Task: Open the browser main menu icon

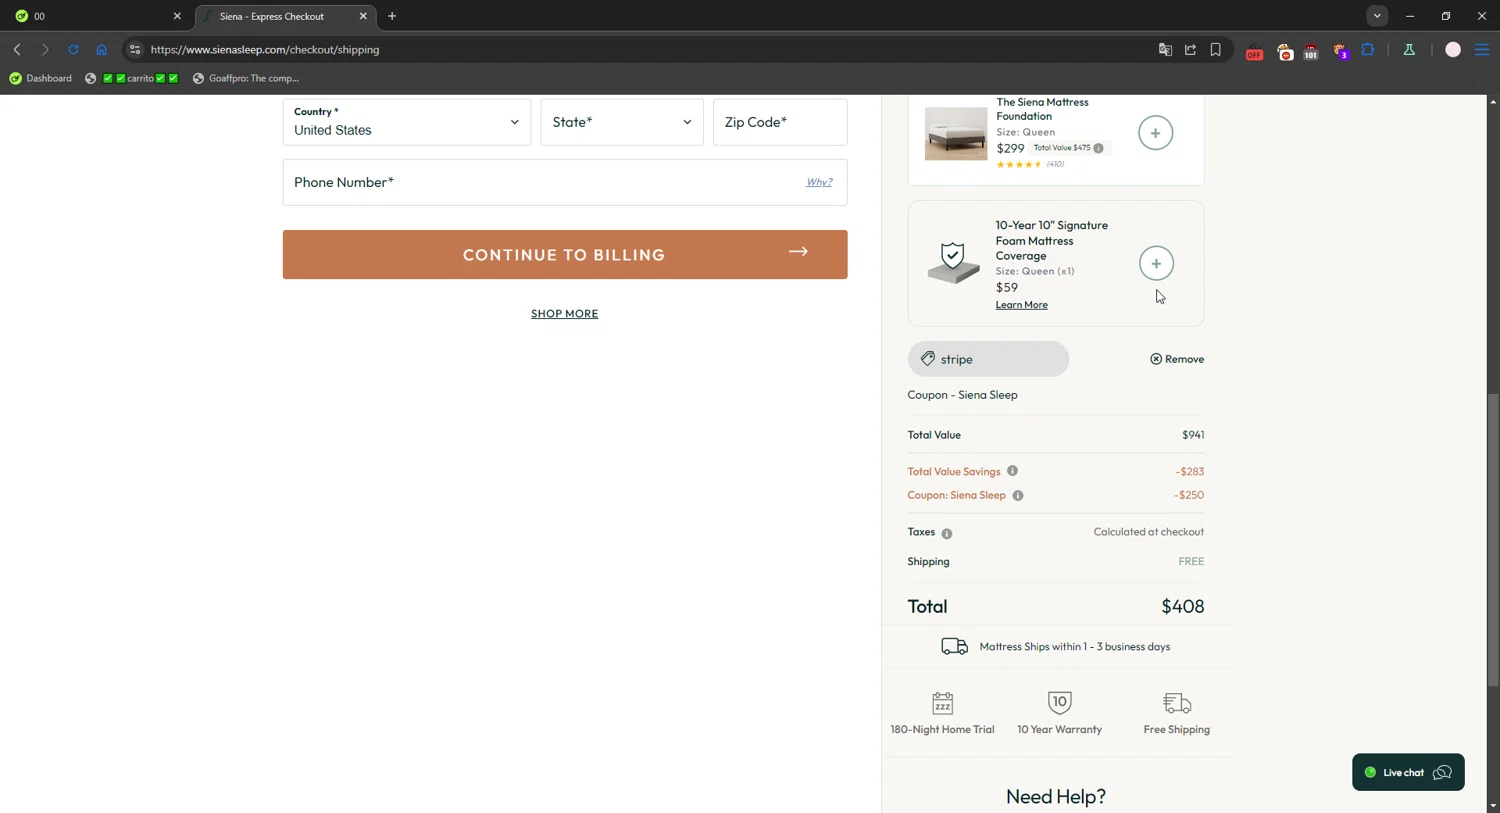Action: click(x=1482, y=49)
